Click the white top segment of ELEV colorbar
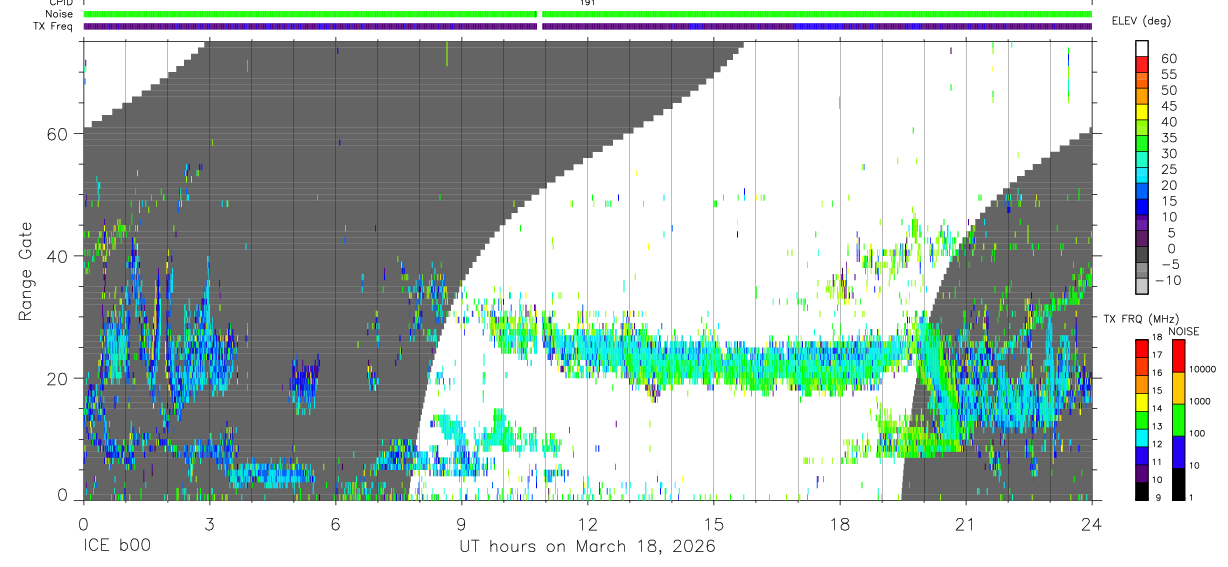Viewport: 1228px width, 567px height. click(x=1143, y=48)
